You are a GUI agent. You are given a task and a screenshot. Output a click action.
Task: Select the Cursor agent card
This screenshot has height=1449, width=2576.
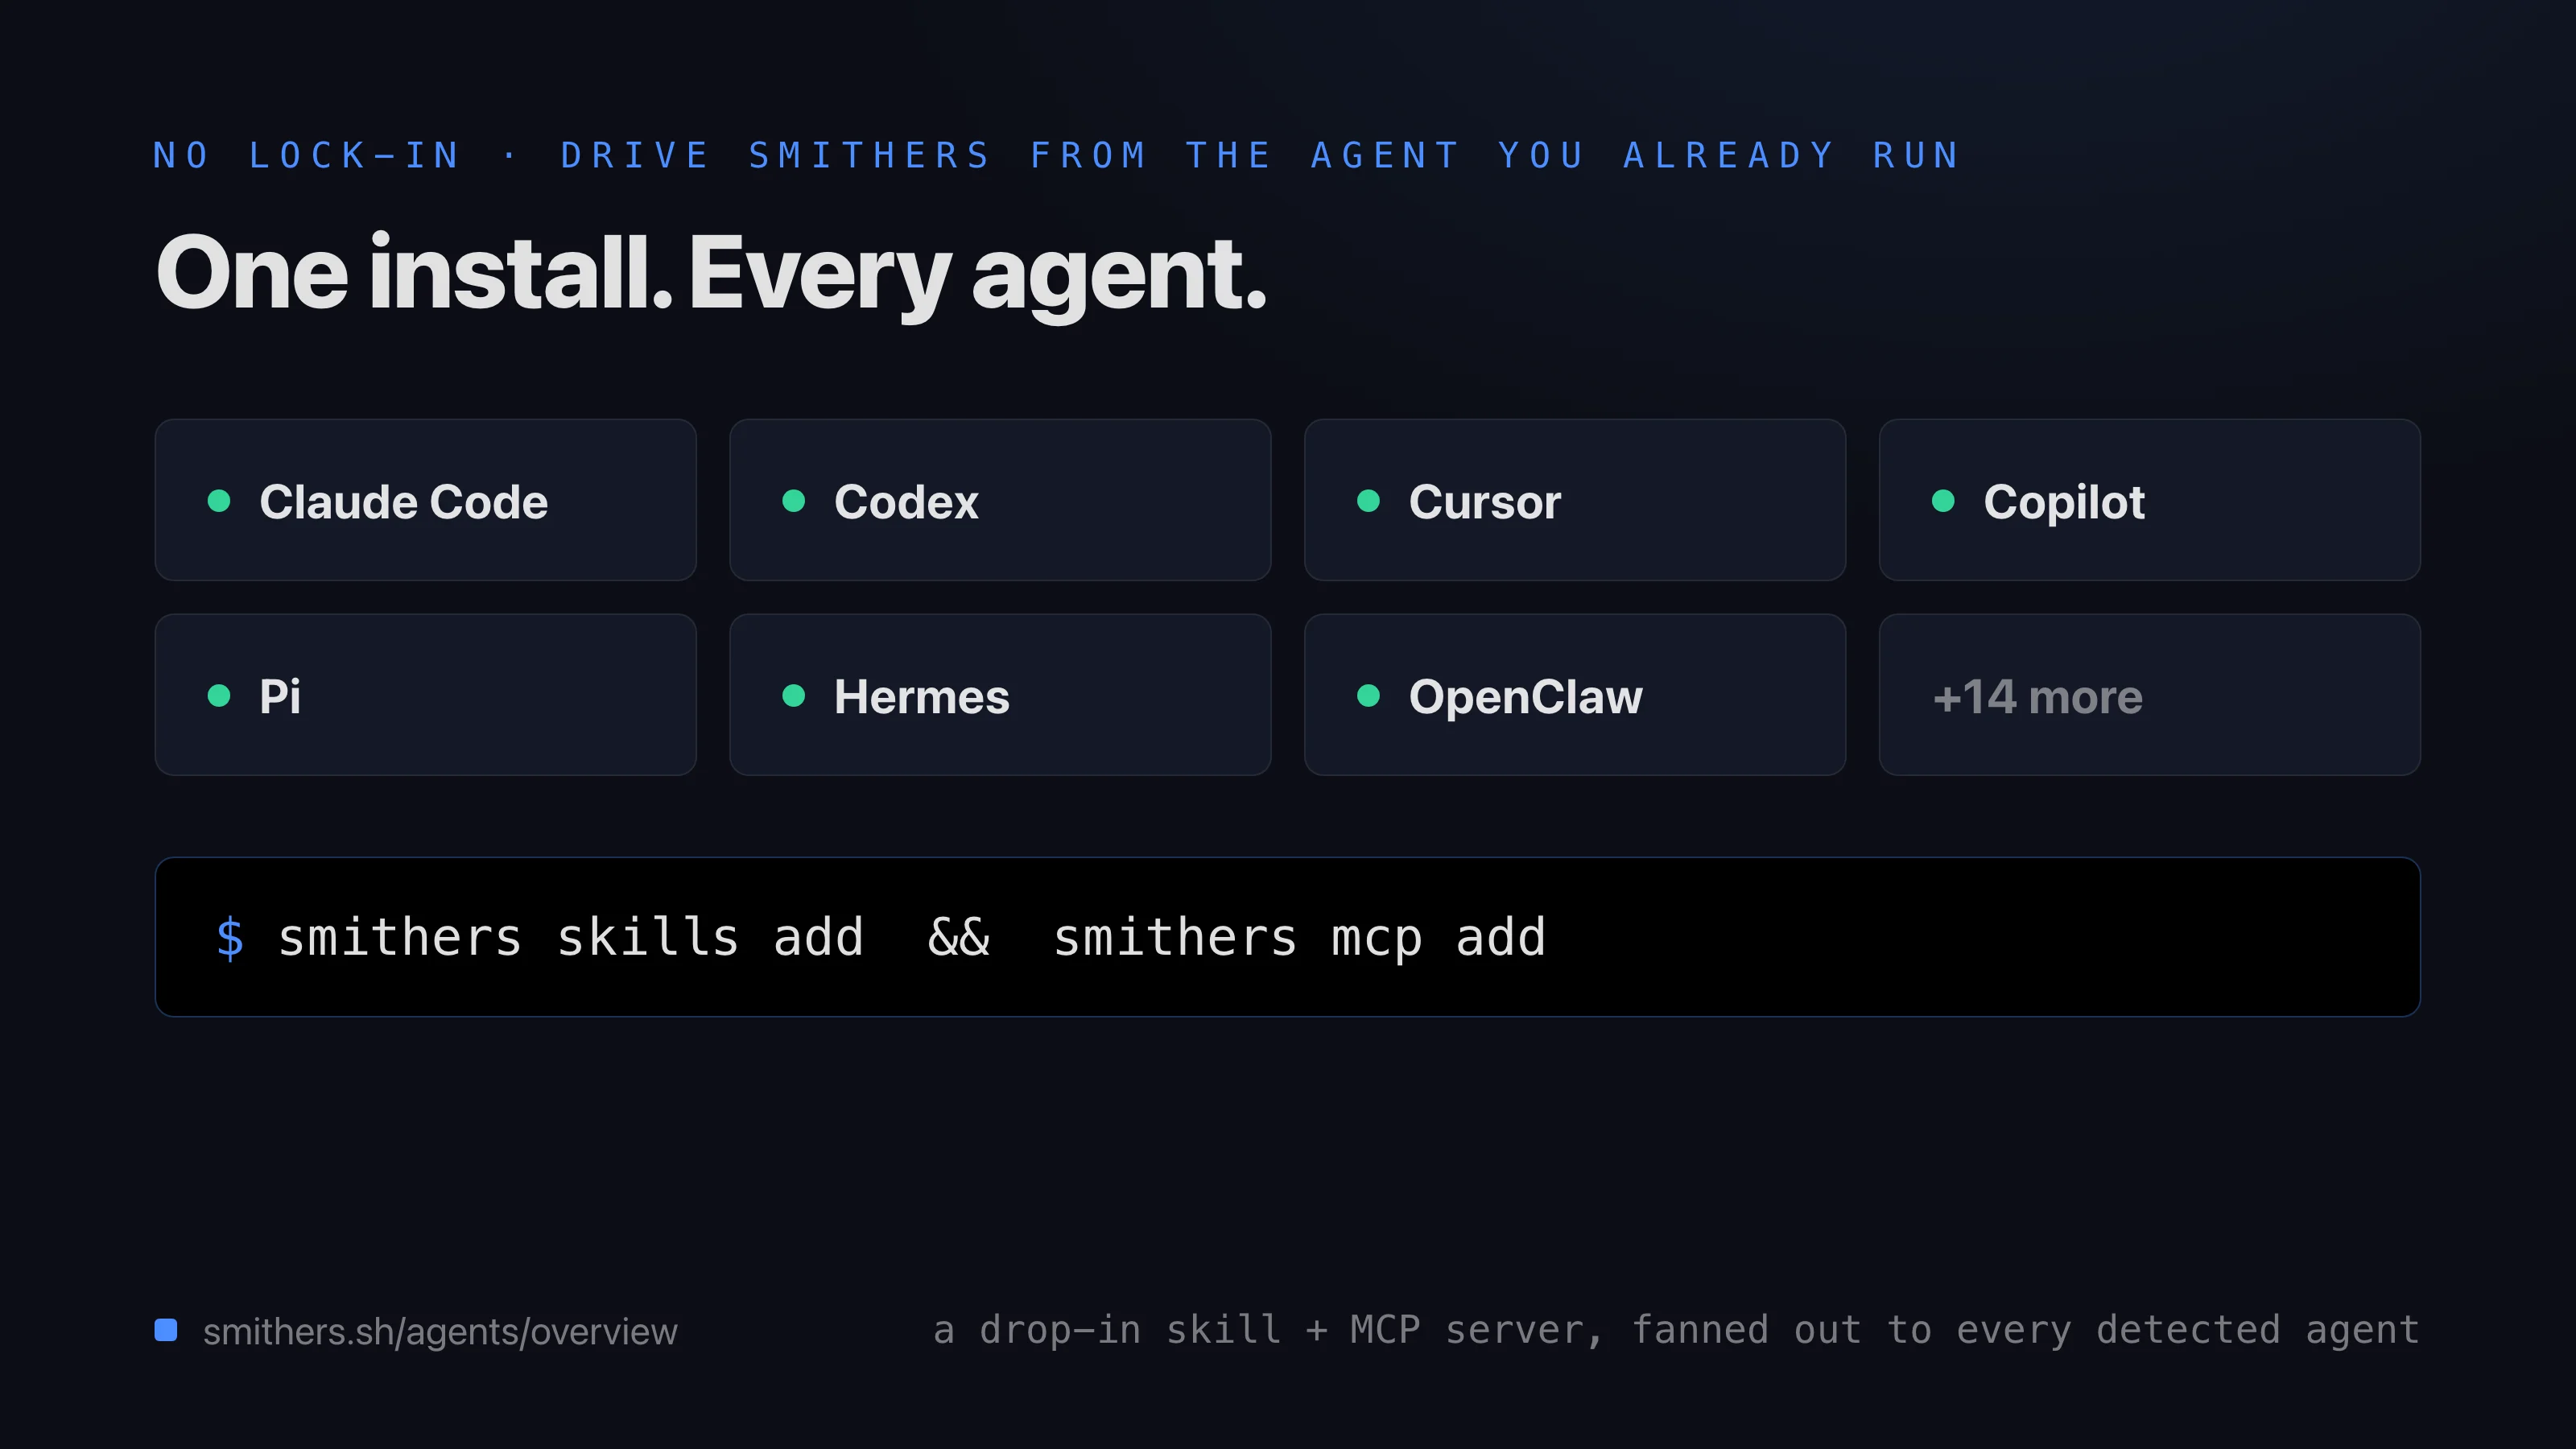click(x=1575, y=500)
